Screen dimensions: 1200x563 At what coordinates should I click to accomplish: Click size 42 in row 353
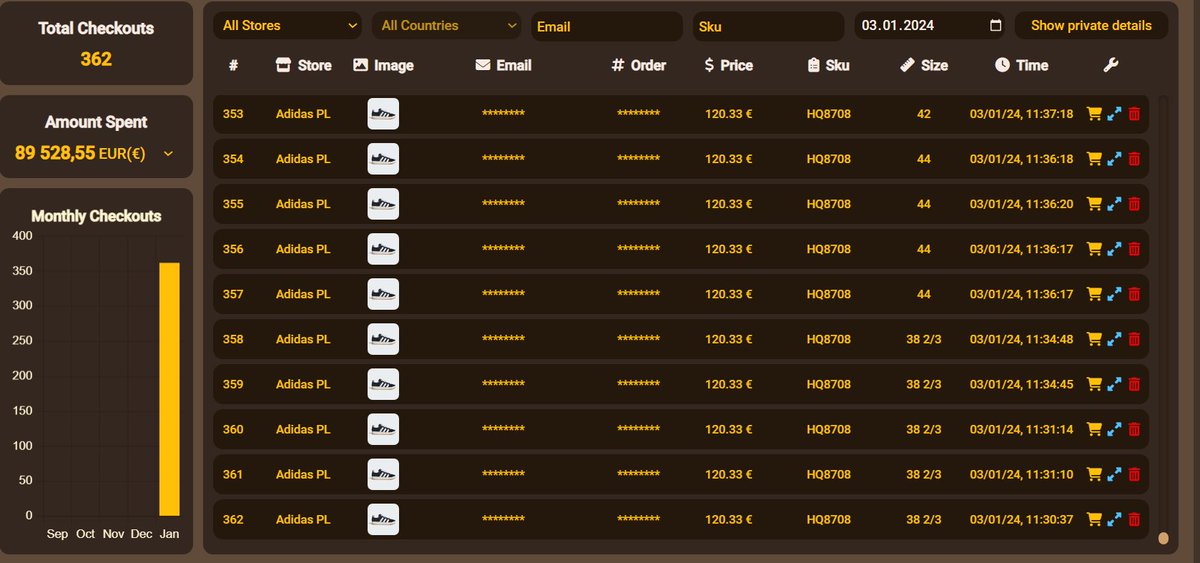(923, 114)
